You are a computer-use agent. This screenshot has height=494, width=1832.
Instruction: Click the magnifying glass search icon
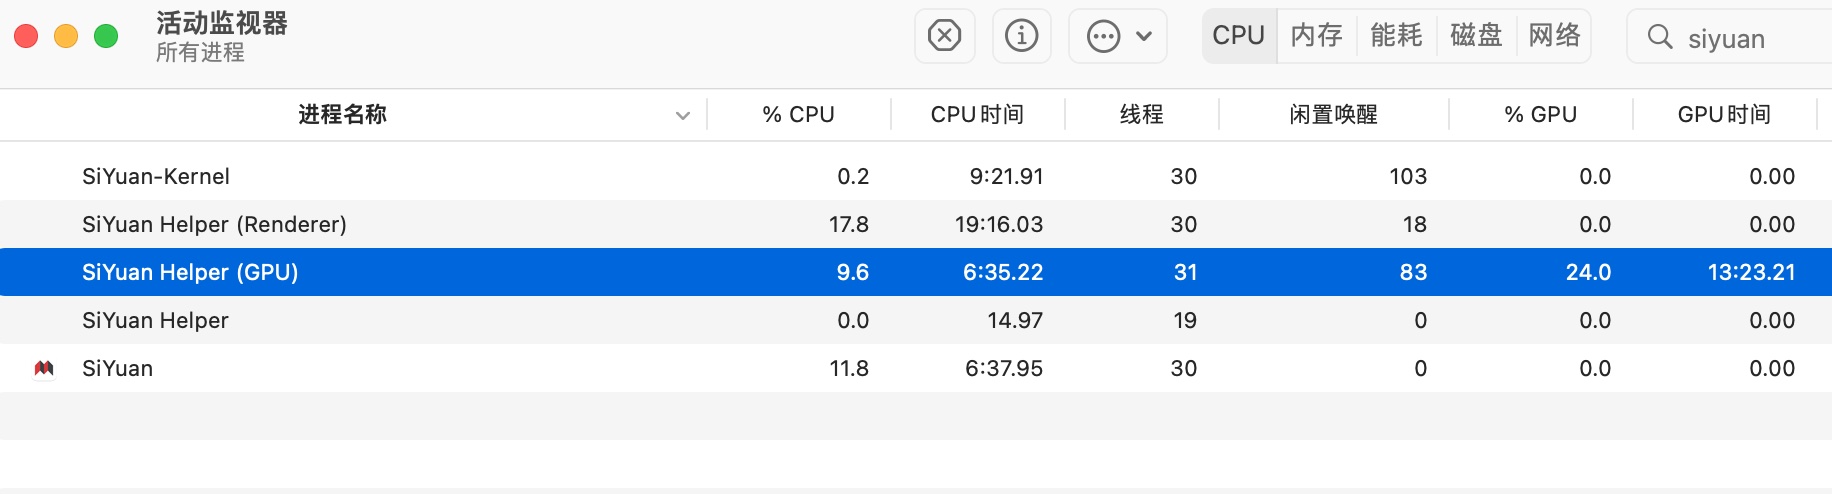tap(1660, 37)
